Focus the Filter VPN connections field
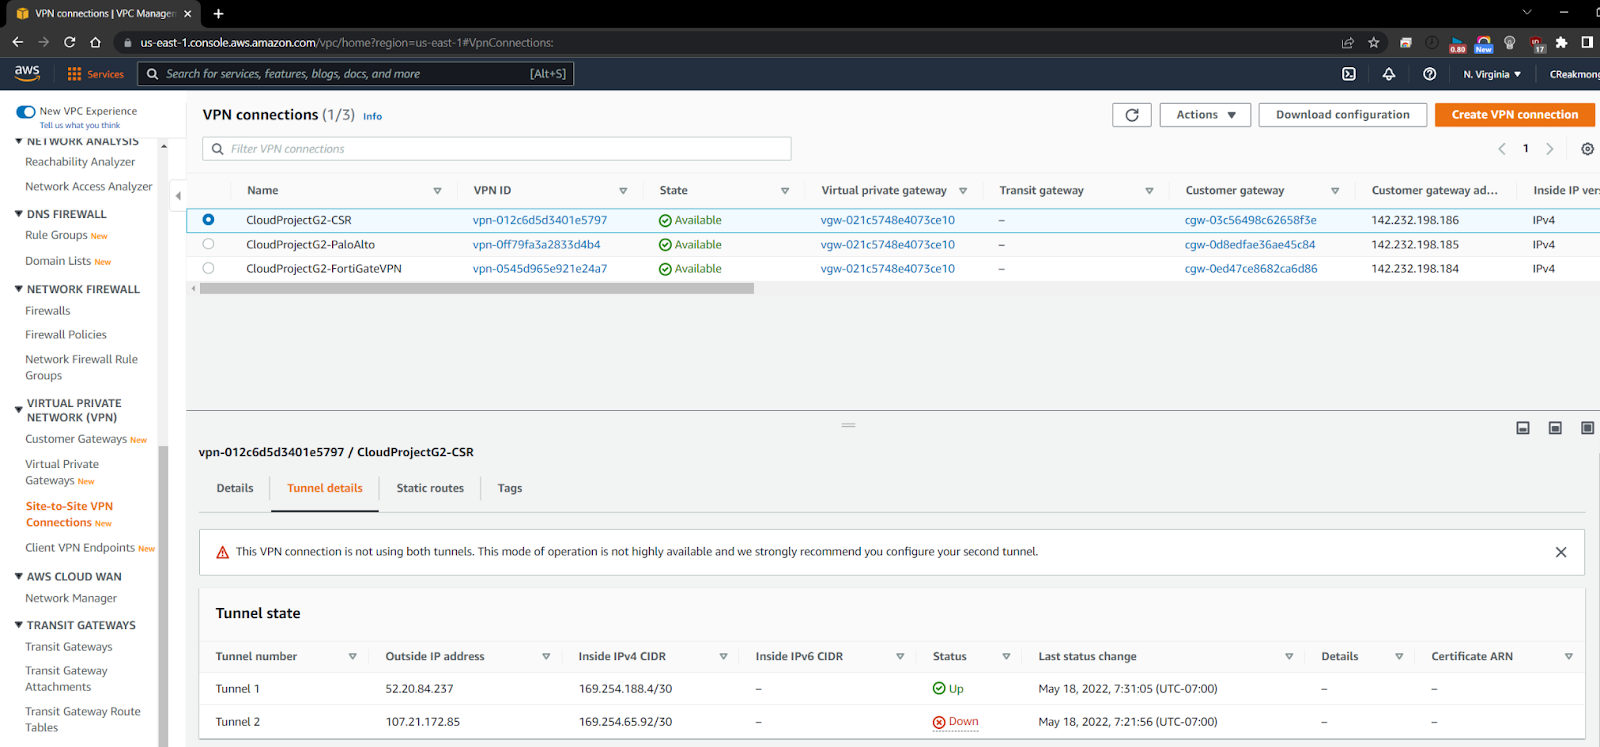 497,149
